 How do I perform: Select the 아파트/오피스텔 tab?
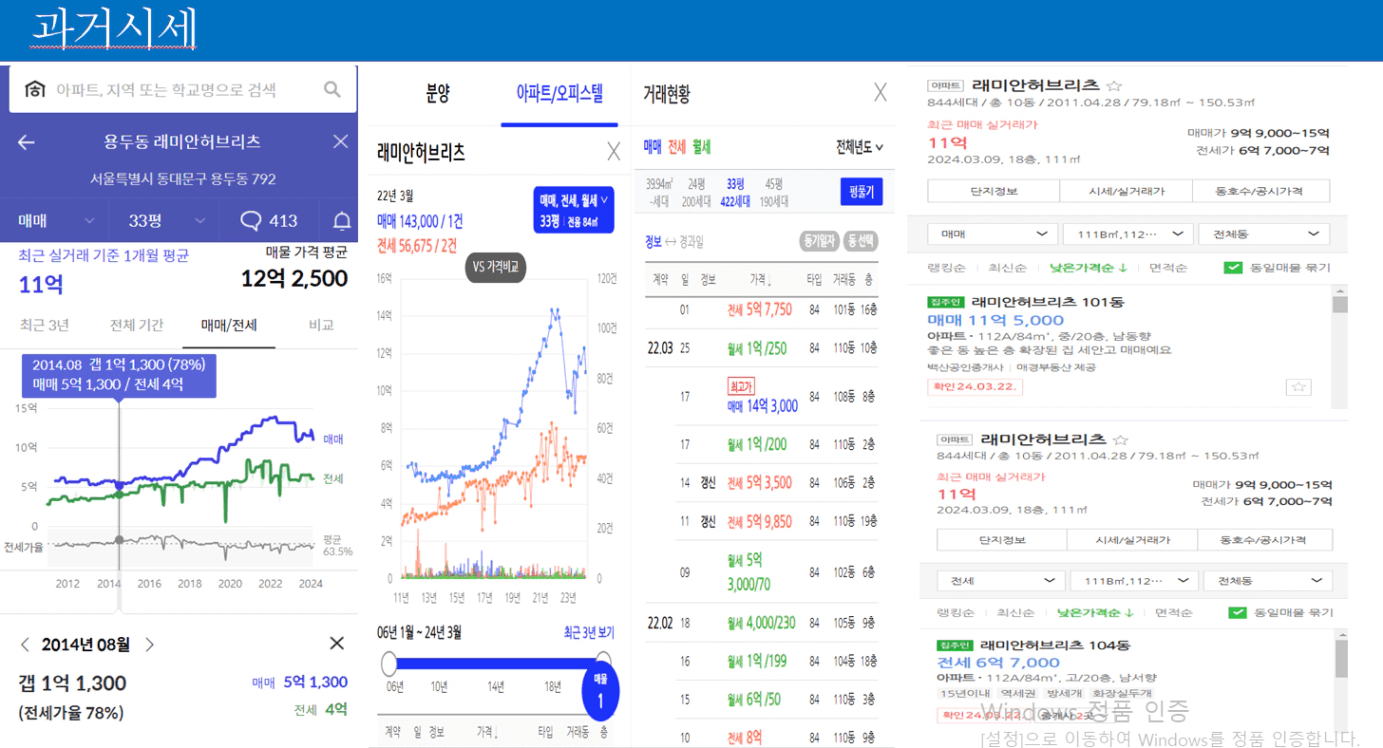(560, 94)
